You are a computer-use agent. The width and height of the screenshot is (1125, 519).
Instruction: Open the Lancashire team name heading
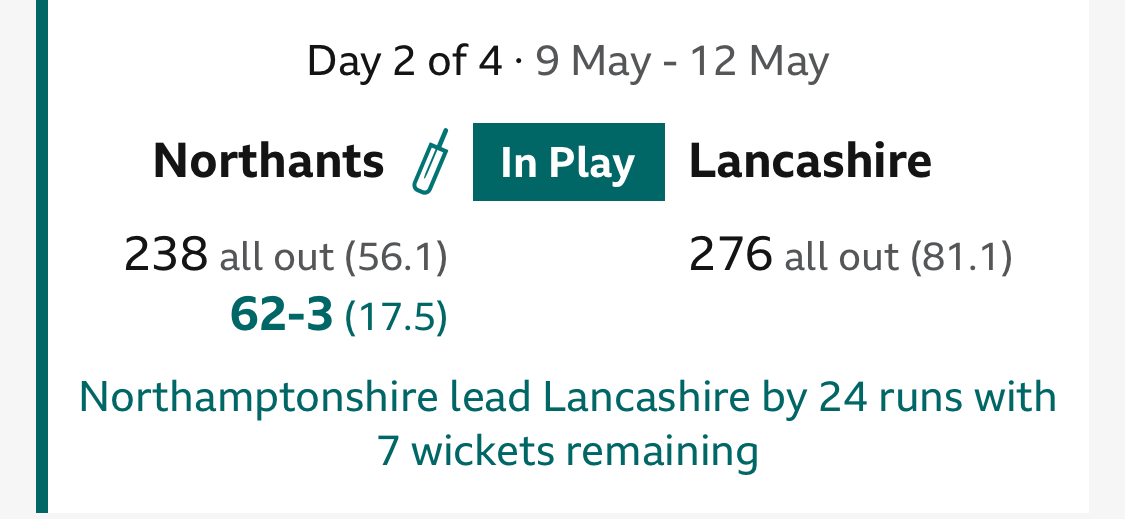[810, 161]
